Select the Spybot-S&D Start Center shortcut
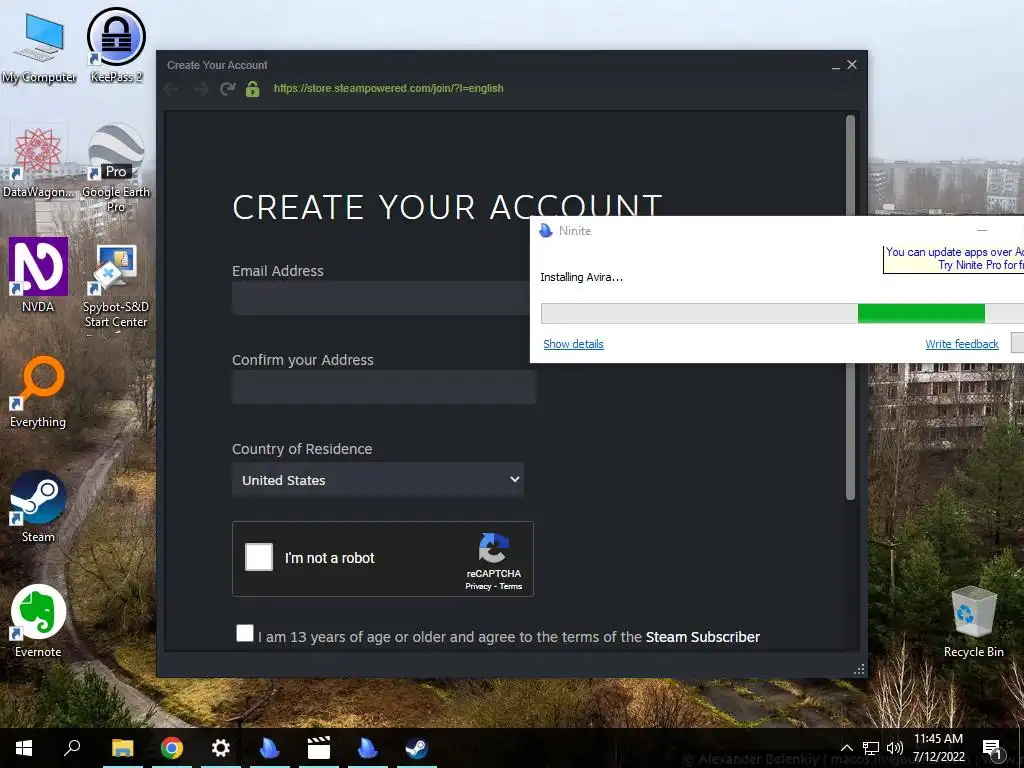Screen dimensions: 1024x768 (x=116, y=285)
